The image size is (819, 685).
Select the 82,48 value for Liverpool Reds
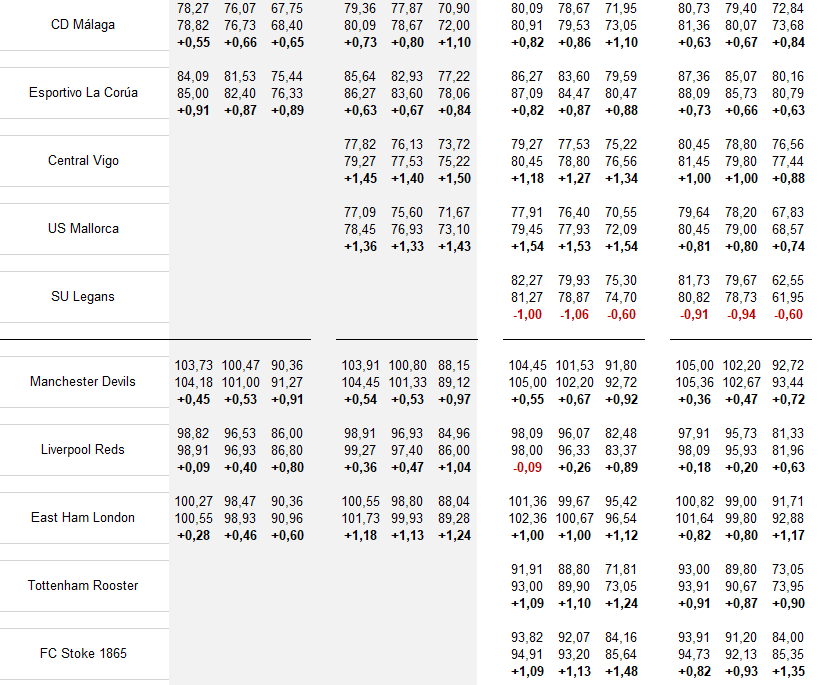click(621, 434)
